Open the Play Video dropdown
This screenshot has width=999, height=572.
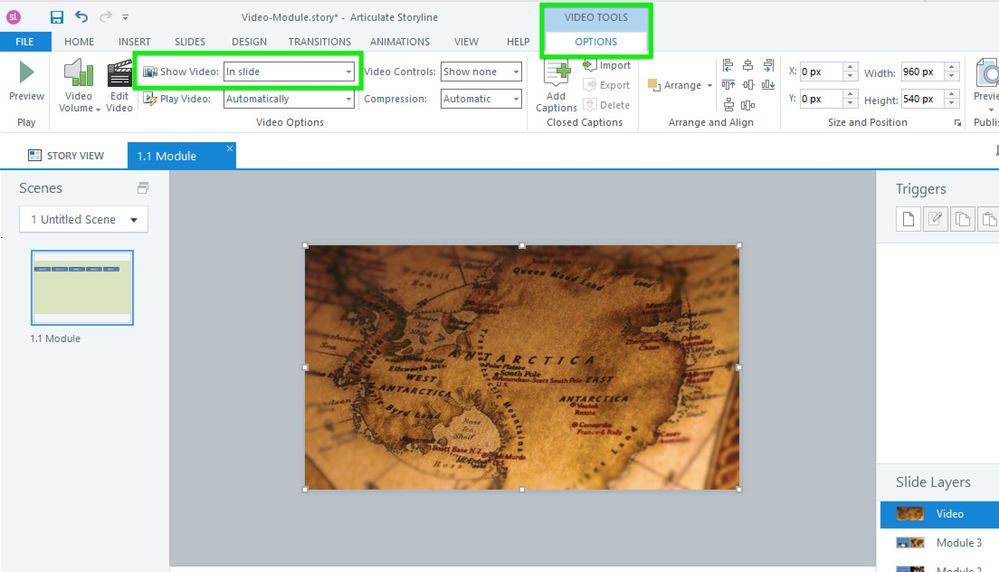(x=289, y=99)
